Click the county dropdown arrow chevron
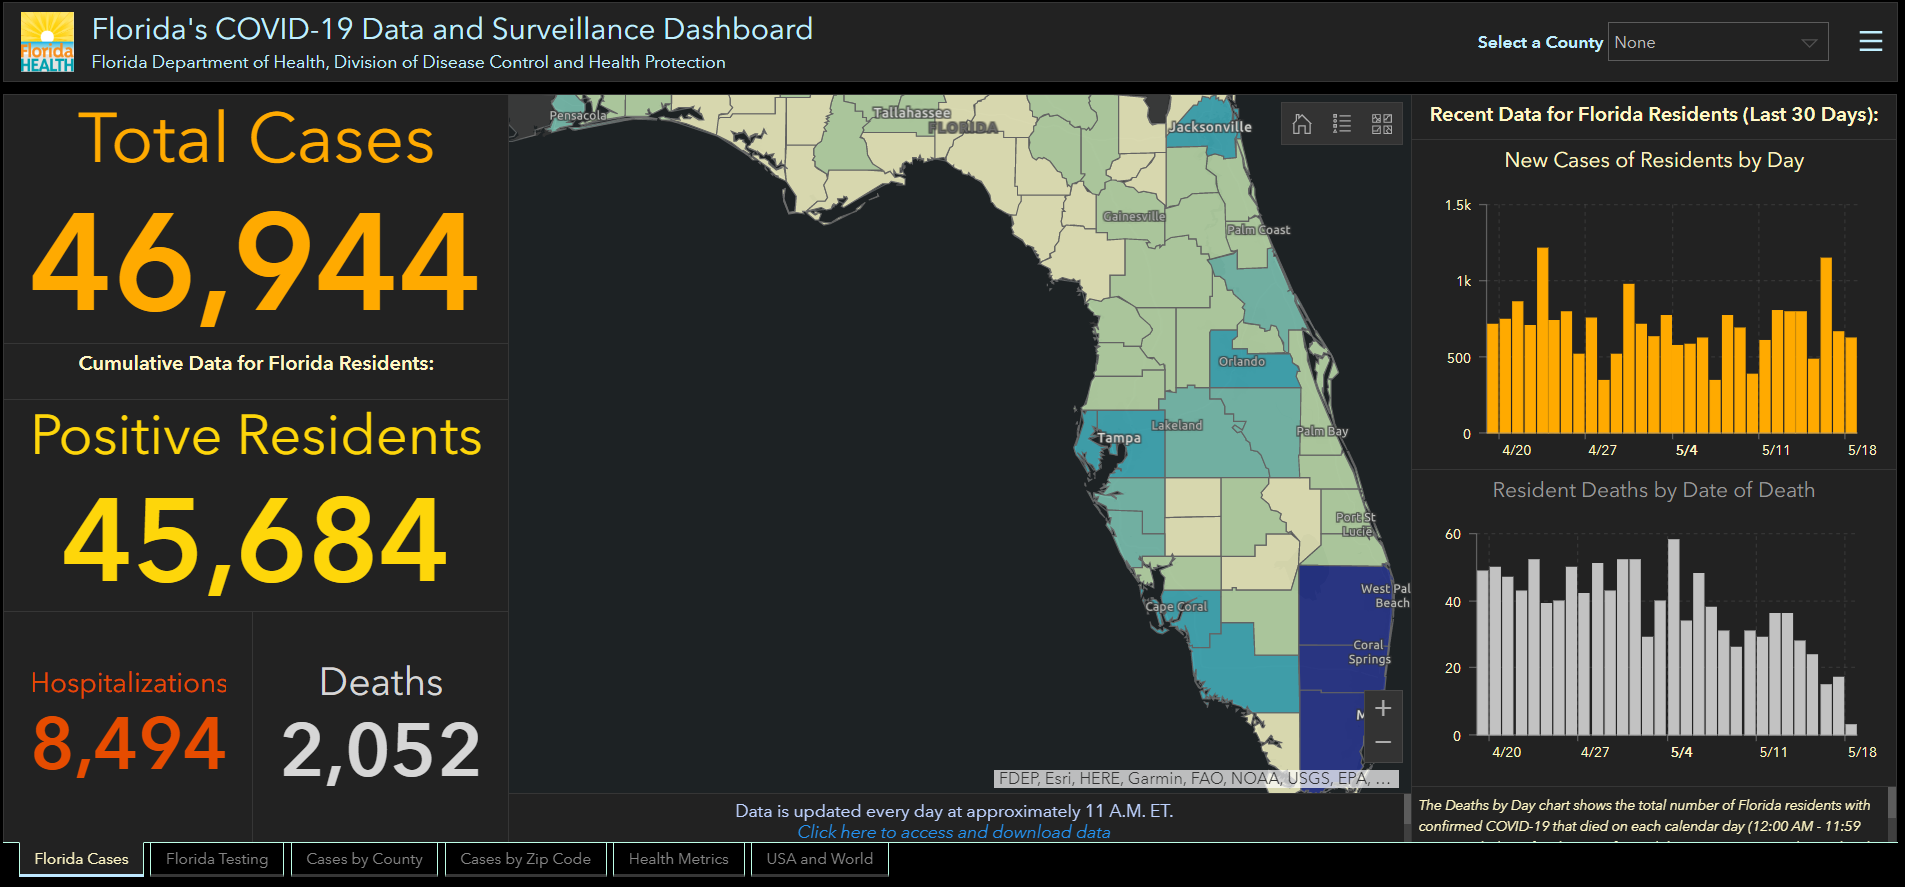This screenshot has width=1905, height=887. point(1809,43)
